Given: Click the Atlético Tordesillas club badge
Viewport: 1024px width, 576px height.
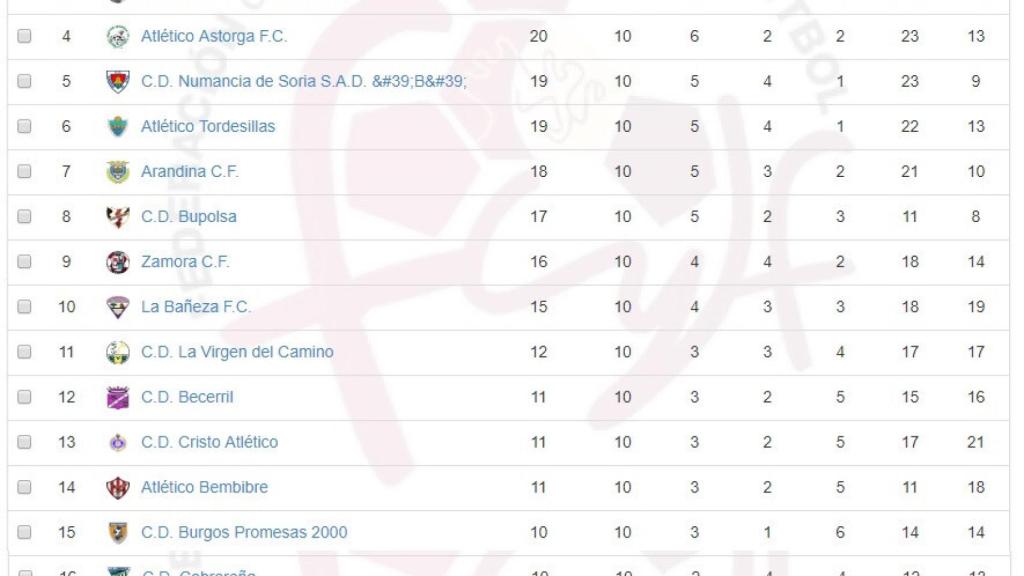Looking at the screenshot, I should coord(118,127).
